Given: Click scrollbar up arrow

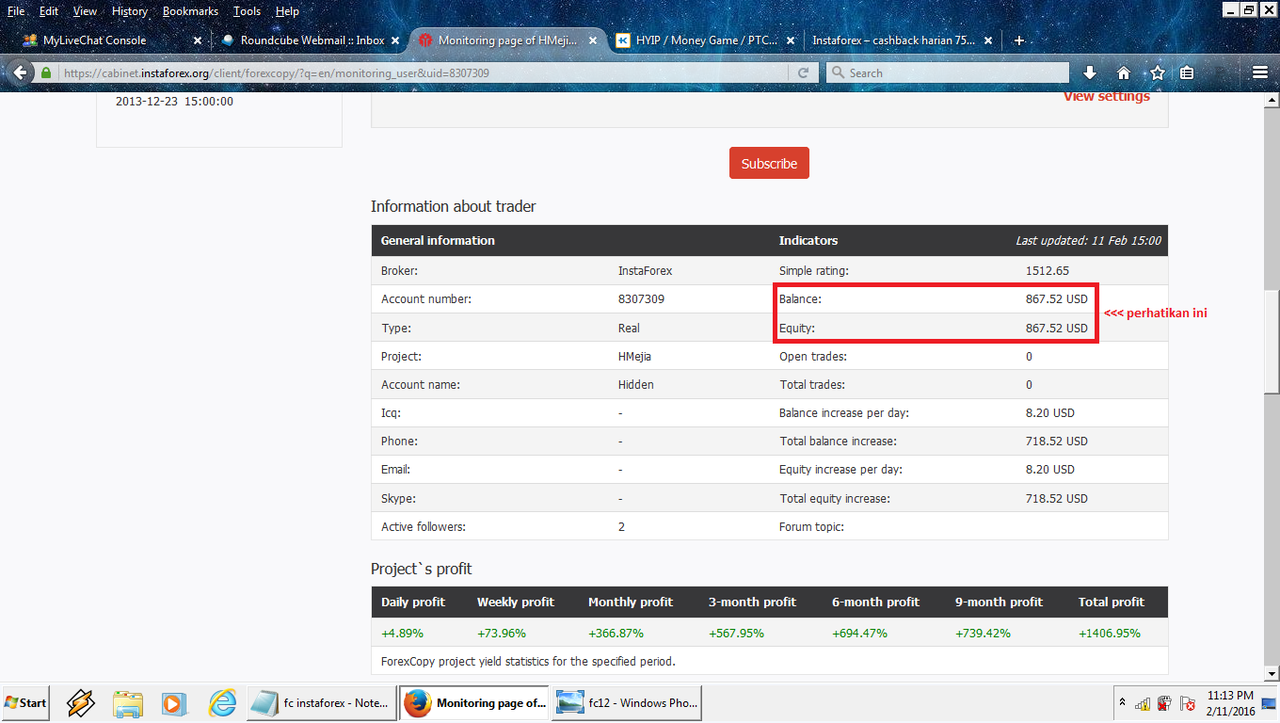Looking at the screenshot, I should [x=1272, y=100].
